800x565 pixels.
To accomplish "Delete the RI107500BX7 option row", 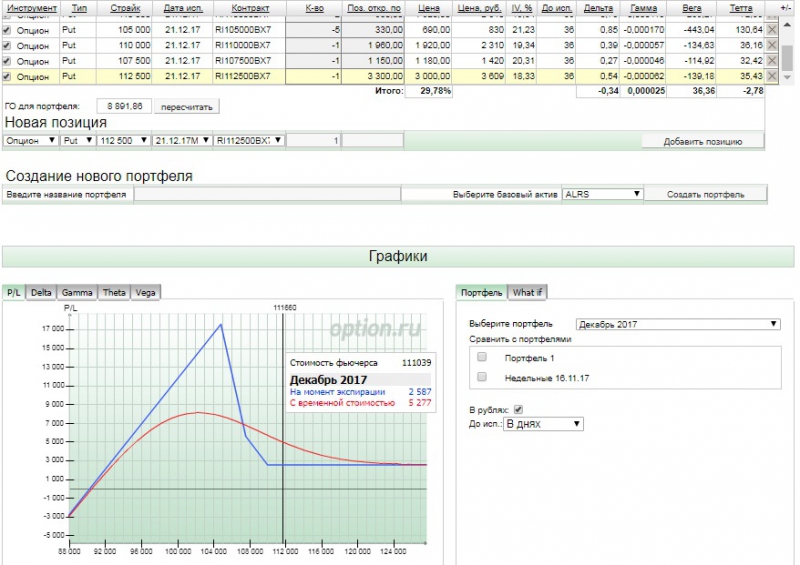I will coord(772,61).
